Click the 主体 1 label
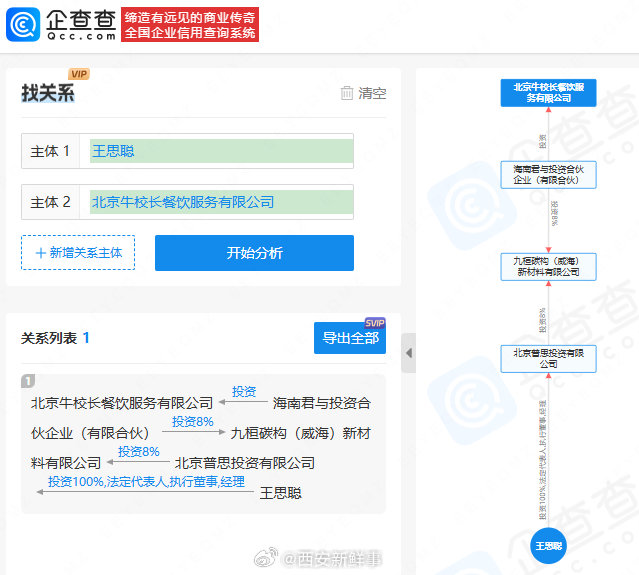The height and width of the screenshot is (575, 639). click(50, 151)
